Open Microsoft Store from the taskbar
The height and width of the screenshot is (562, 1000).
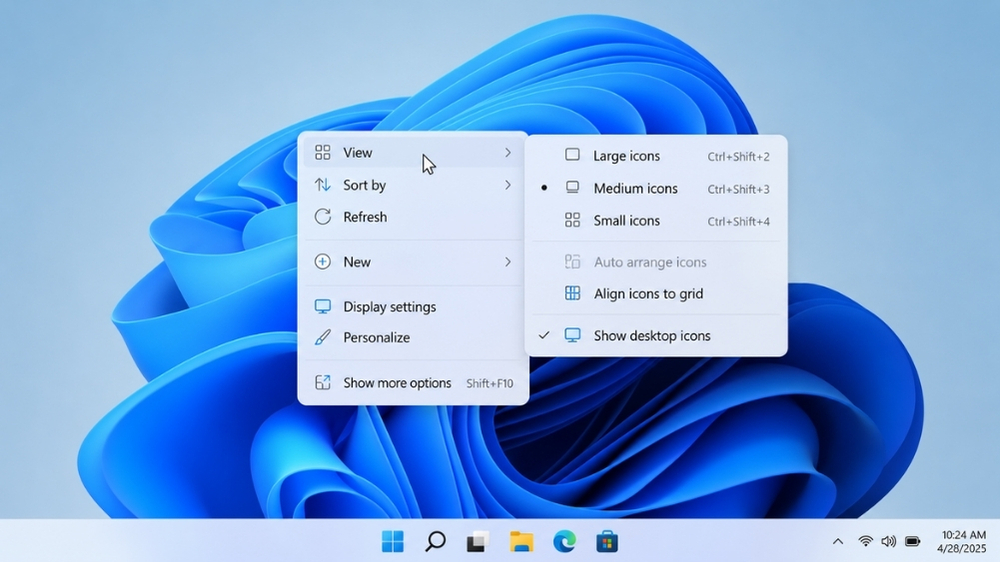point(607,542)
